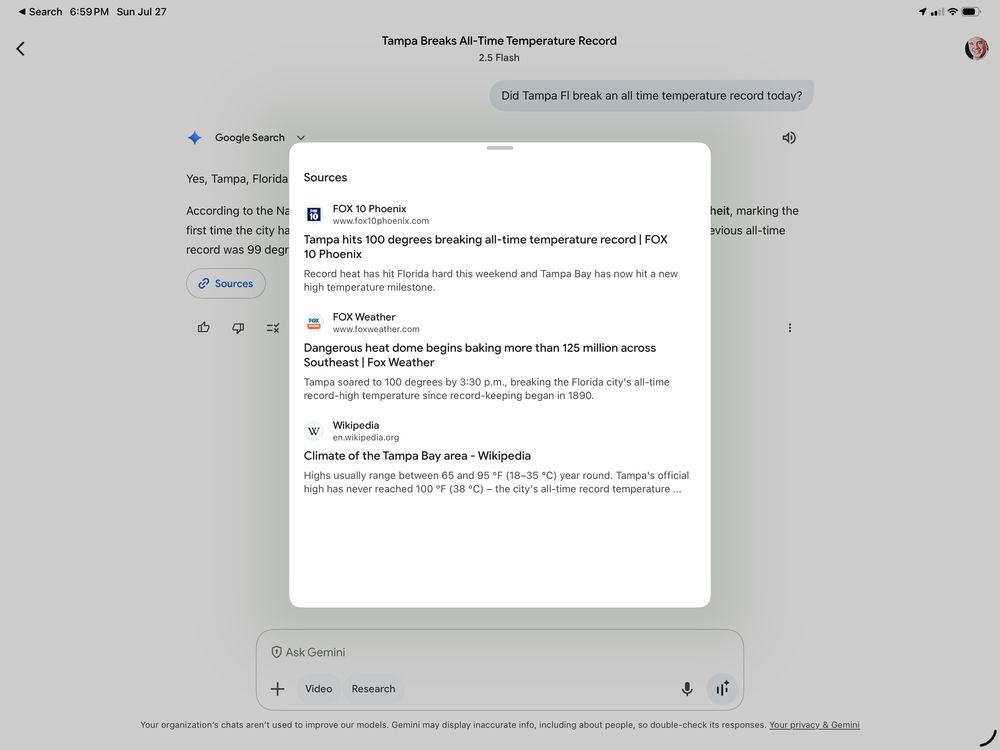The height and width of the screenshot is (750, 1000).
Task: Click the www.foxweather.com URL text
Action: point(376,329)
